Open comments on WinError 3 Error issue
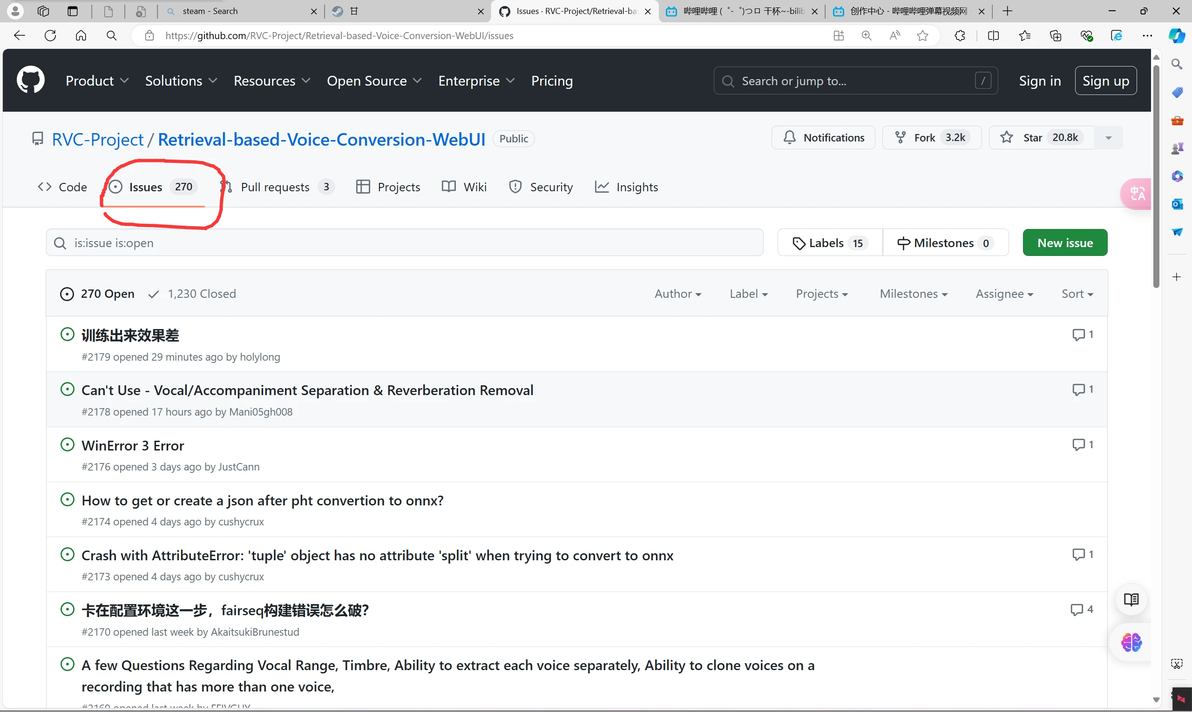The width and height of the screenshot is (1192, 712). 1082,444
